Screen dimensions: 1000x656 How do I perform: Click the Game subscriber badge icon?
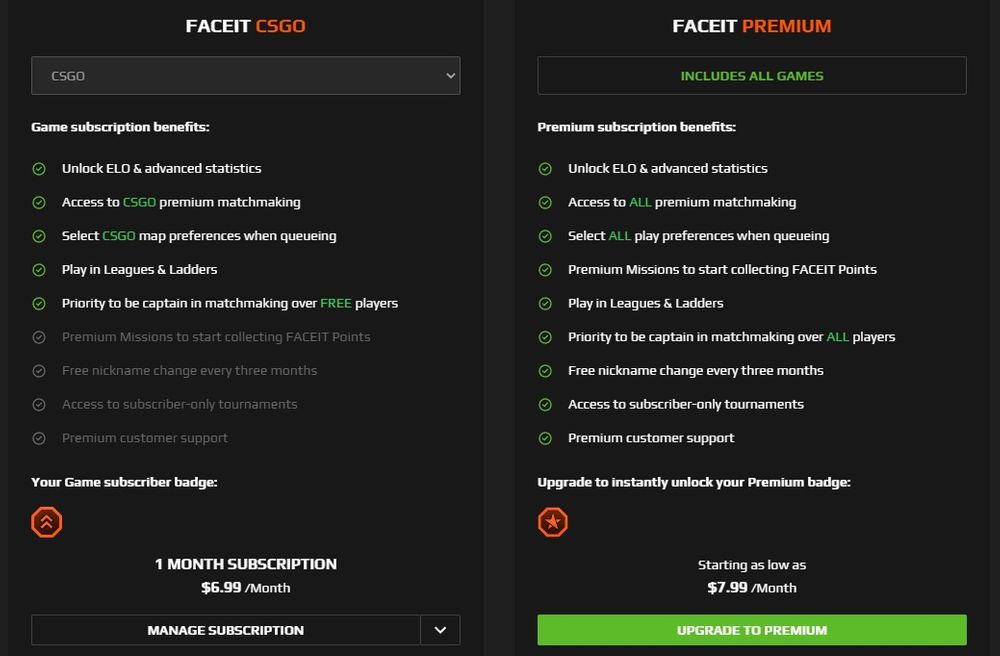(46, 522)
